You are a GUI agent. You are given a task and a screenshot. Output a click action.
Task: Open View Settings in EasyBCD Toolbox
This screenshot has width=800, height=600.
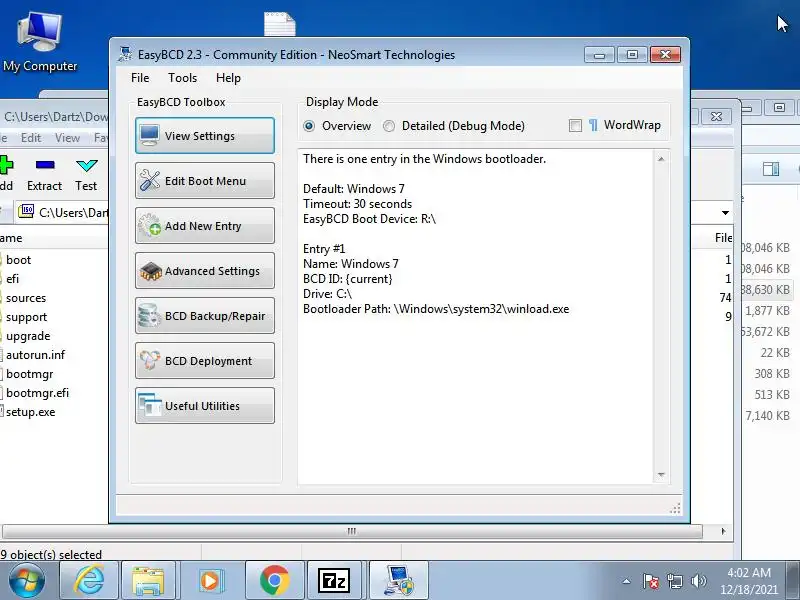(205, 136)
